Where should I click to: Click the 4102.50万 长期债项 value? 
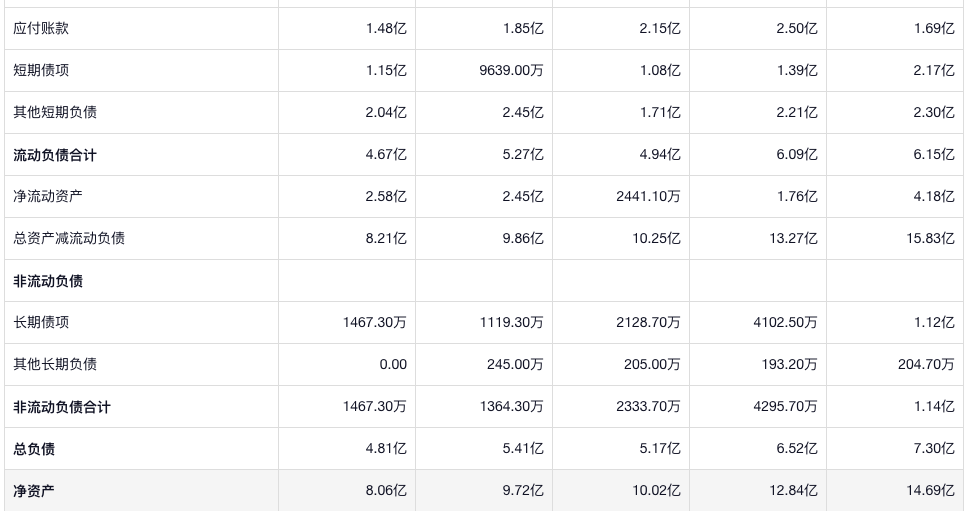[785, 322]
